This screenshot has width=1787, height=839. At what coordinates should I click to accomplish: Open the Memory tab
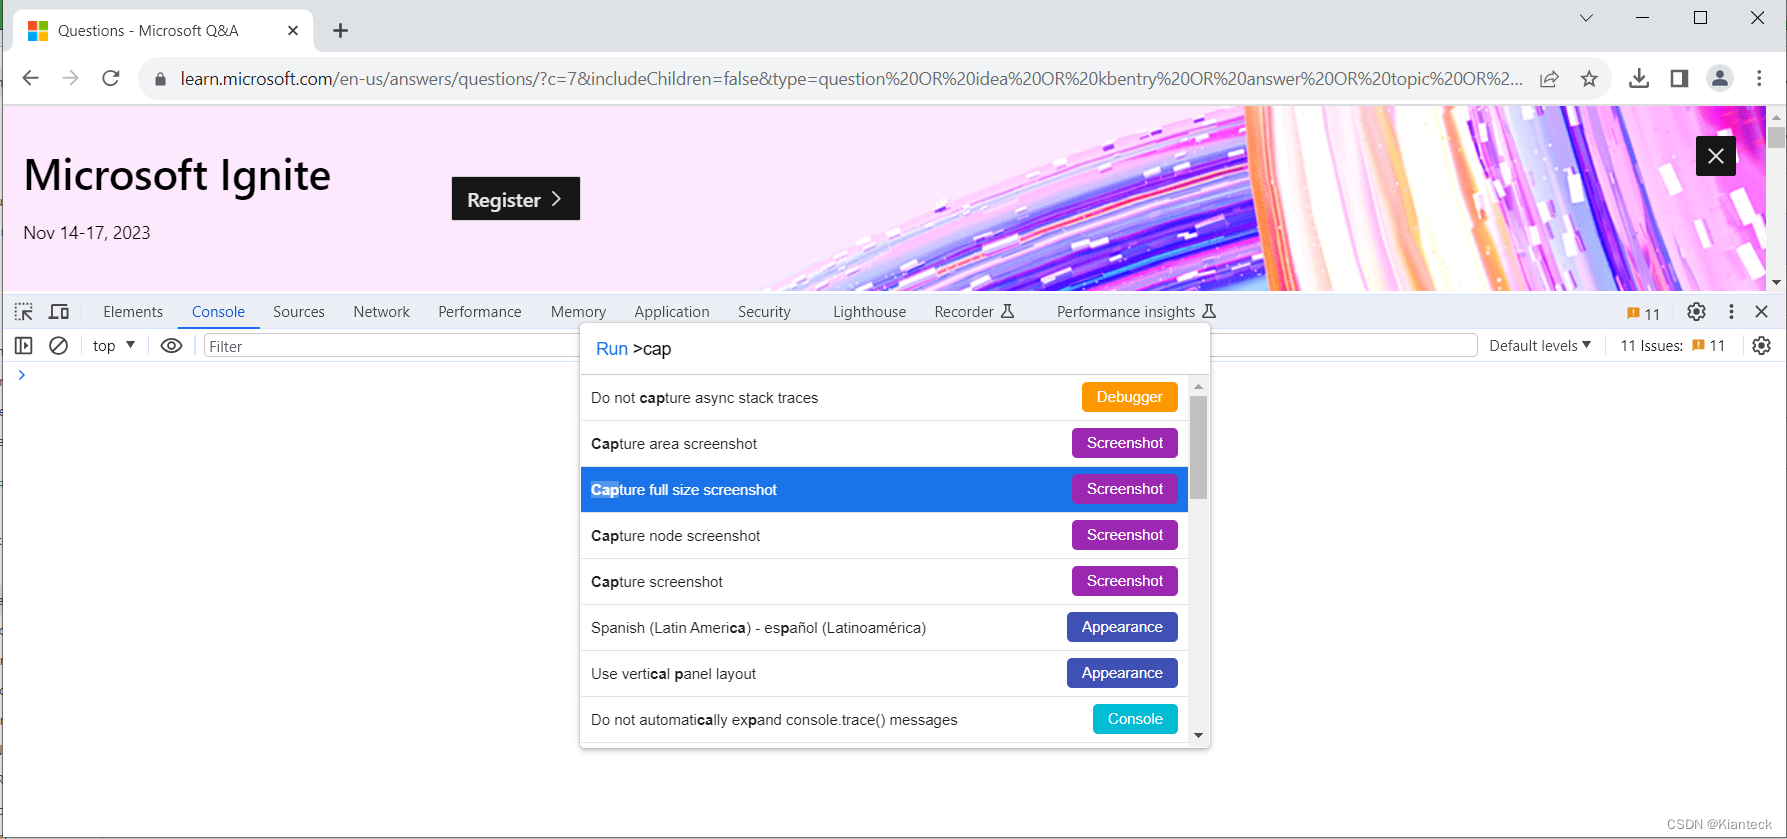(x=578, y=312)
